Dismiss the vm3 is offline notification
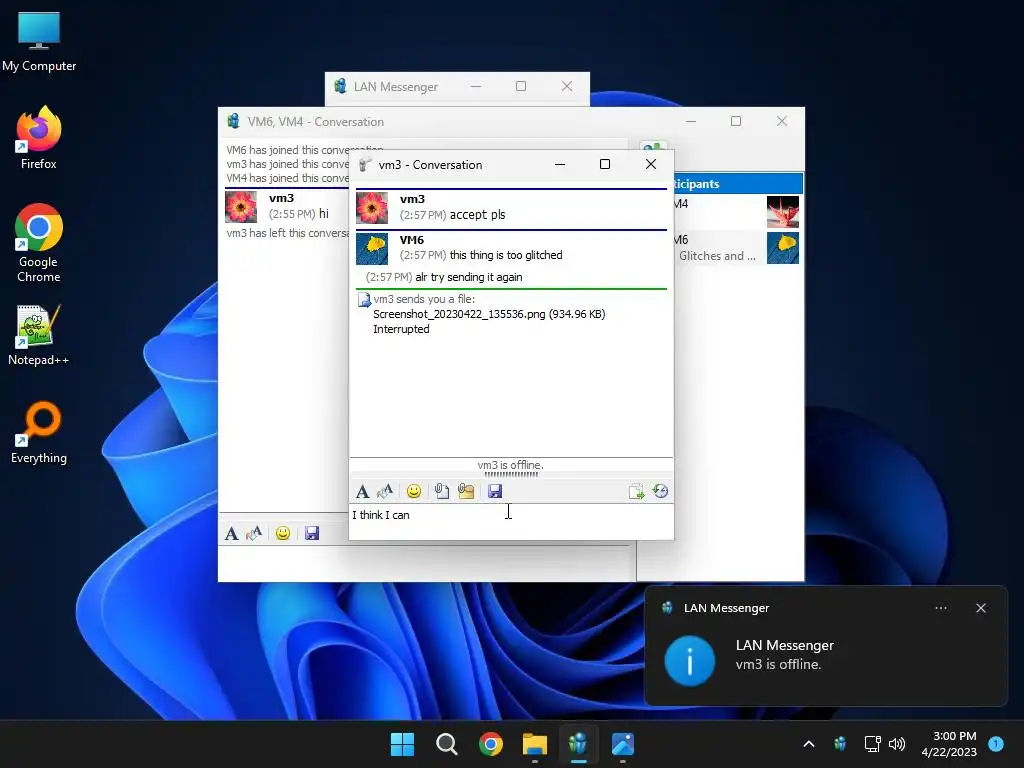1024x768 pixels. click(x=981, y=608)
